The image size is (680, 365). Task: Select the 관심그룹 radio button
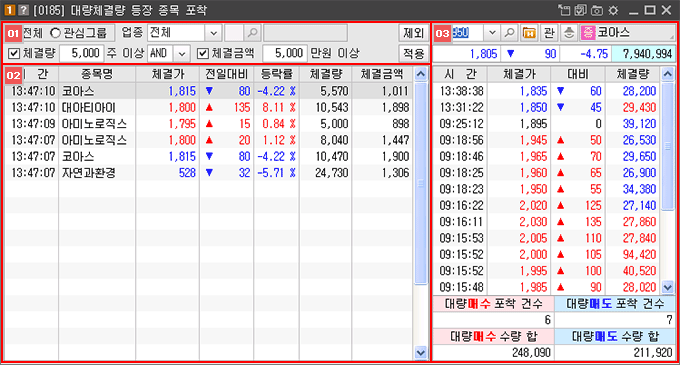tap(55, 33)
